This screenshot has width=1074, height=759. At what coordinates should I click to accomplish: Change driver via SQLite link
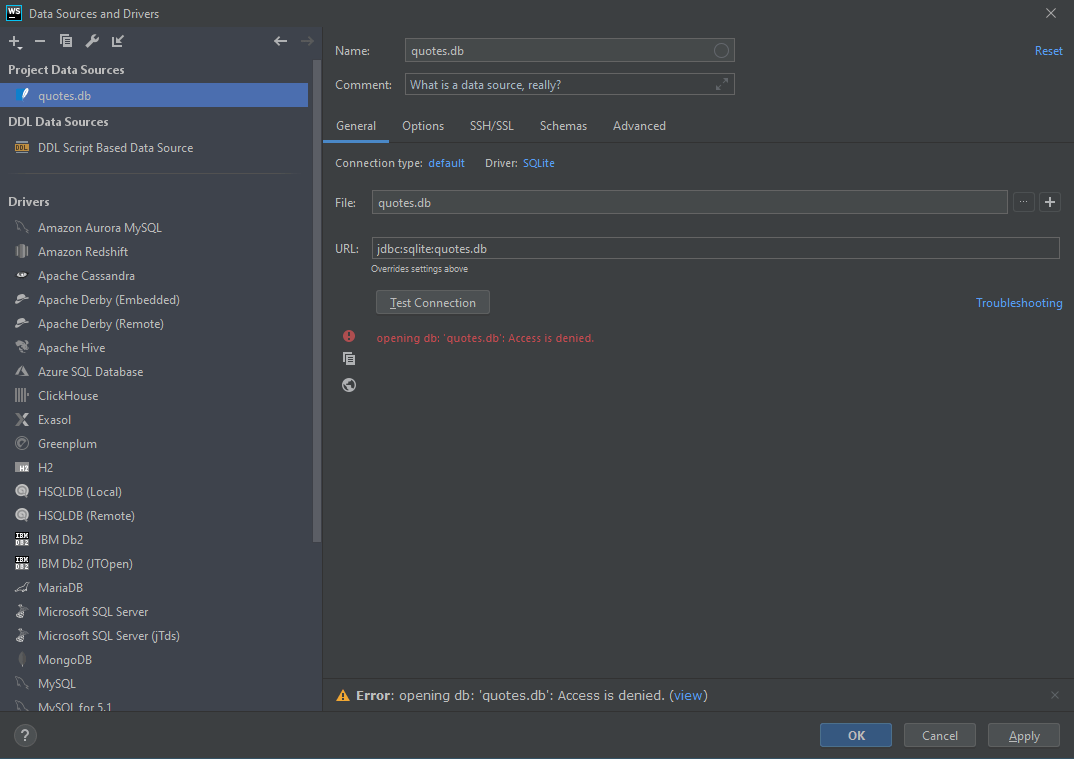click(538, 163)
